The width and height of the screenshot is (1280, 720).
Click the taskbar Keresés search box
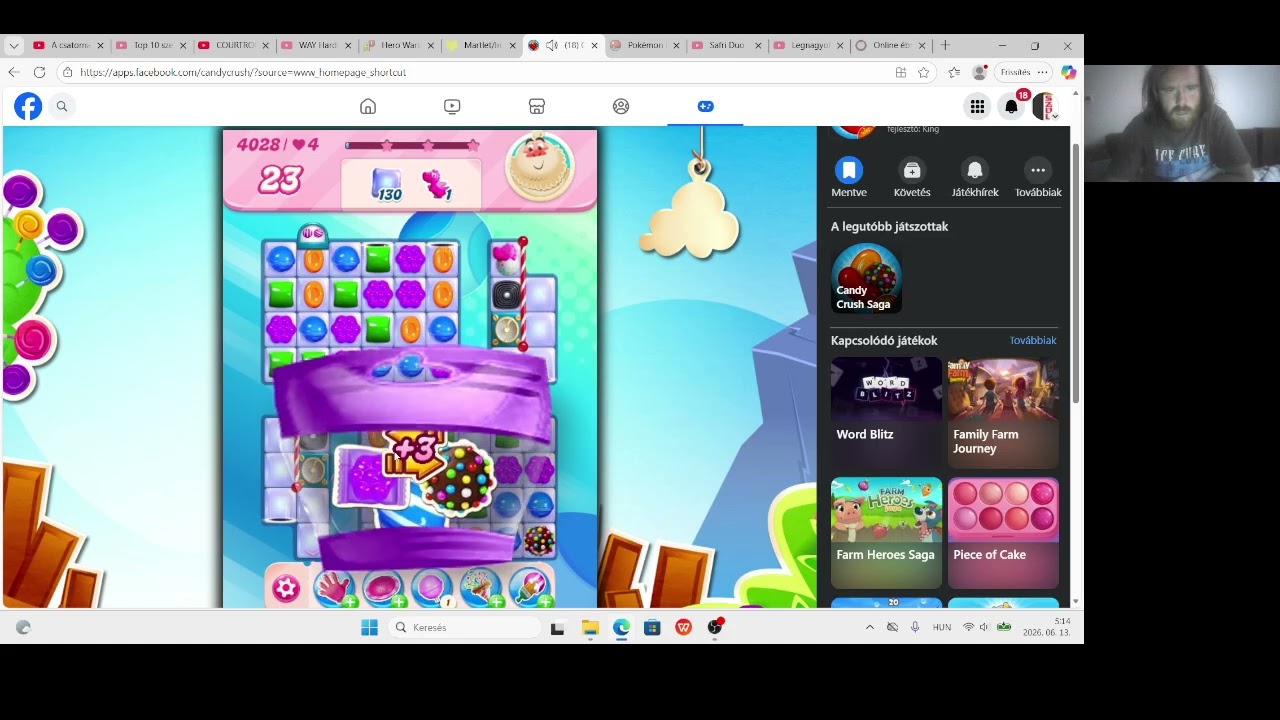pyautogui.click(x=464, y=627)
